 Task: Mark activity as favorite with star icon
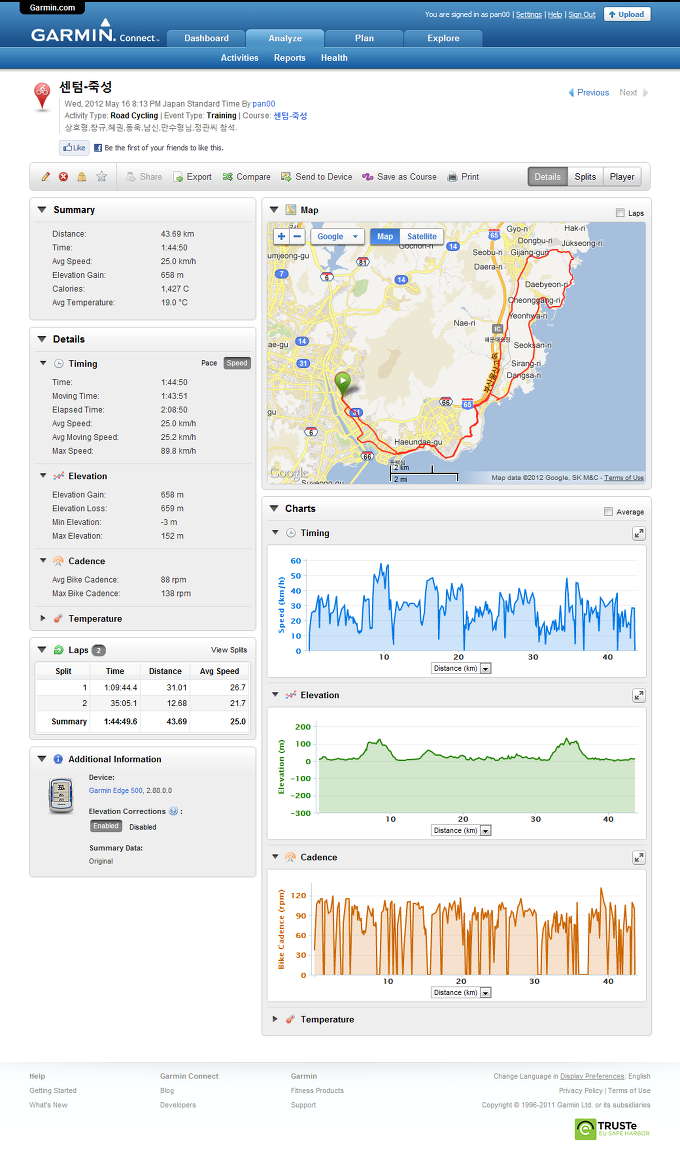pos(102,177)
